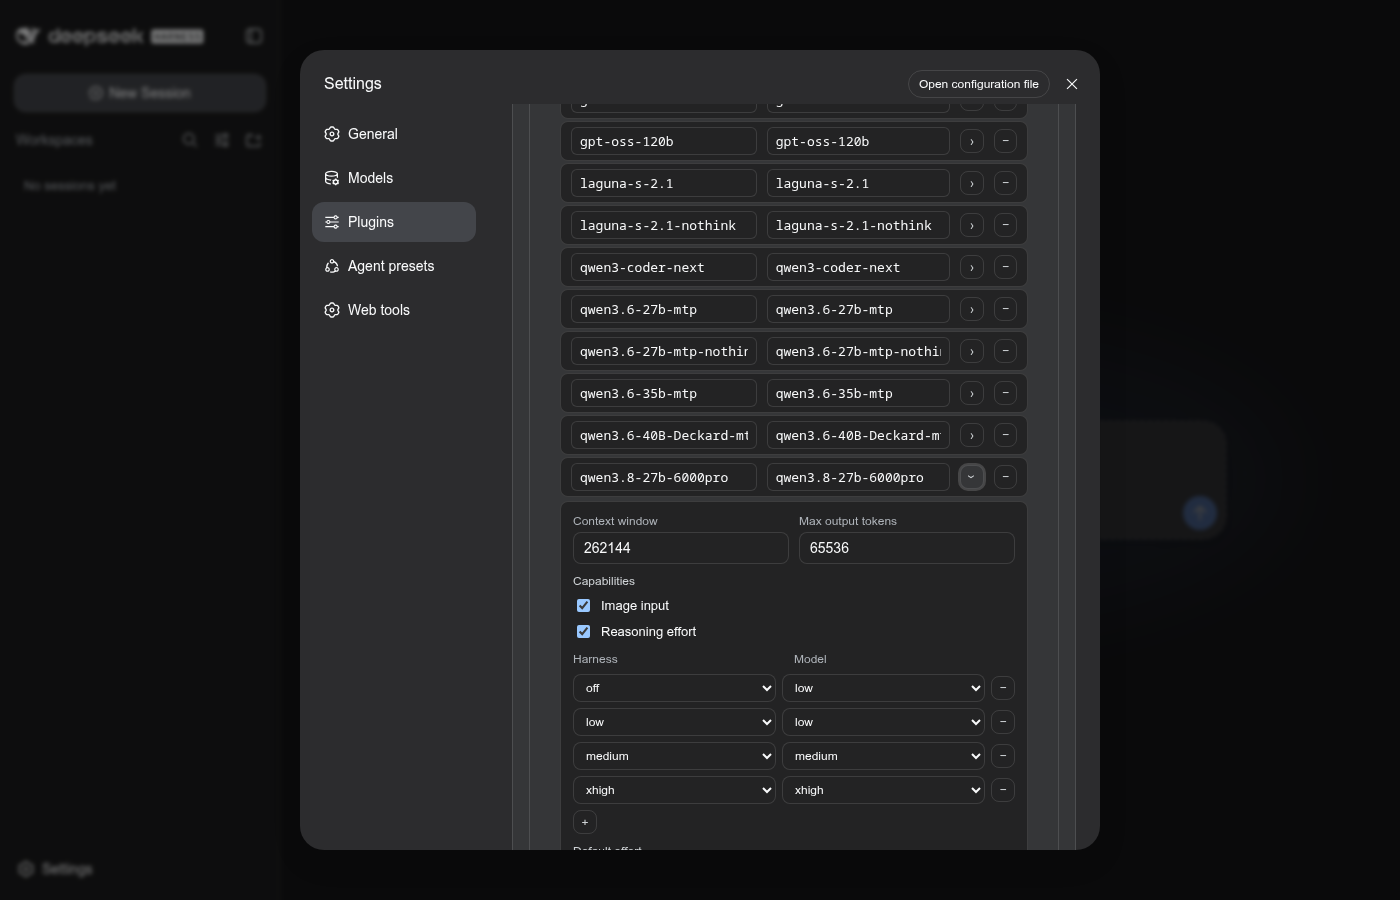
Task: Click the Open configuration file button
Action: [979, 84]
